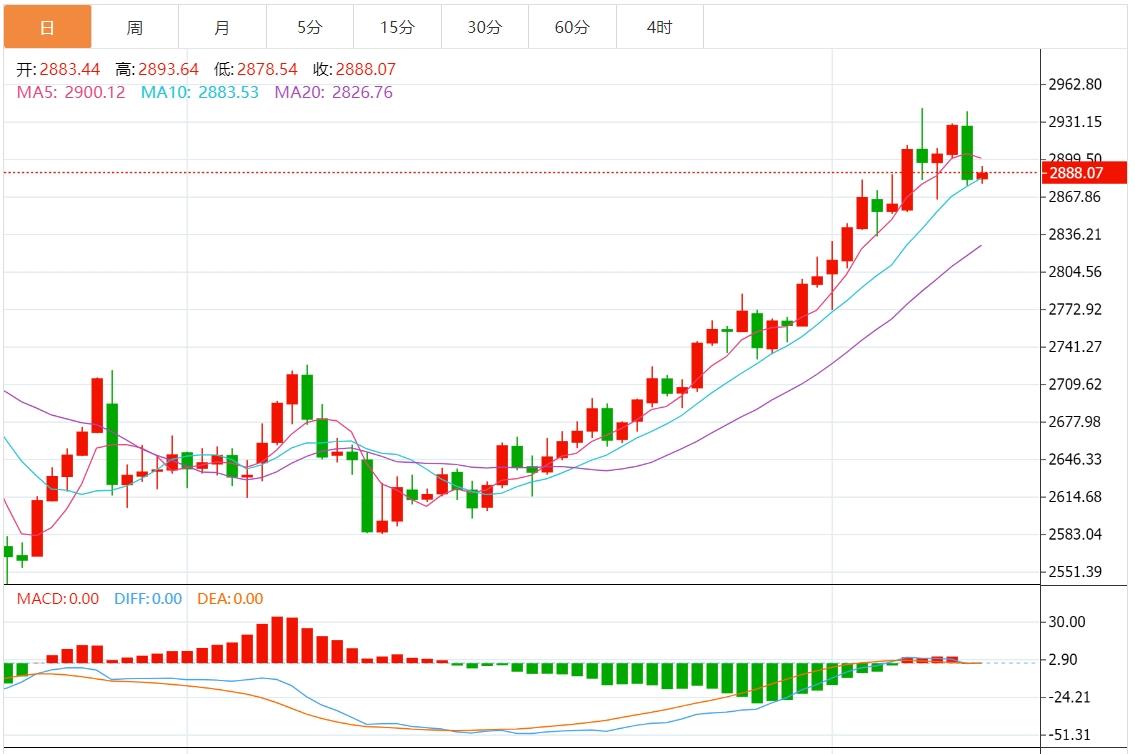Click the 2962.80 price axis label
Screen dimensions: 1135x754
1075,84
